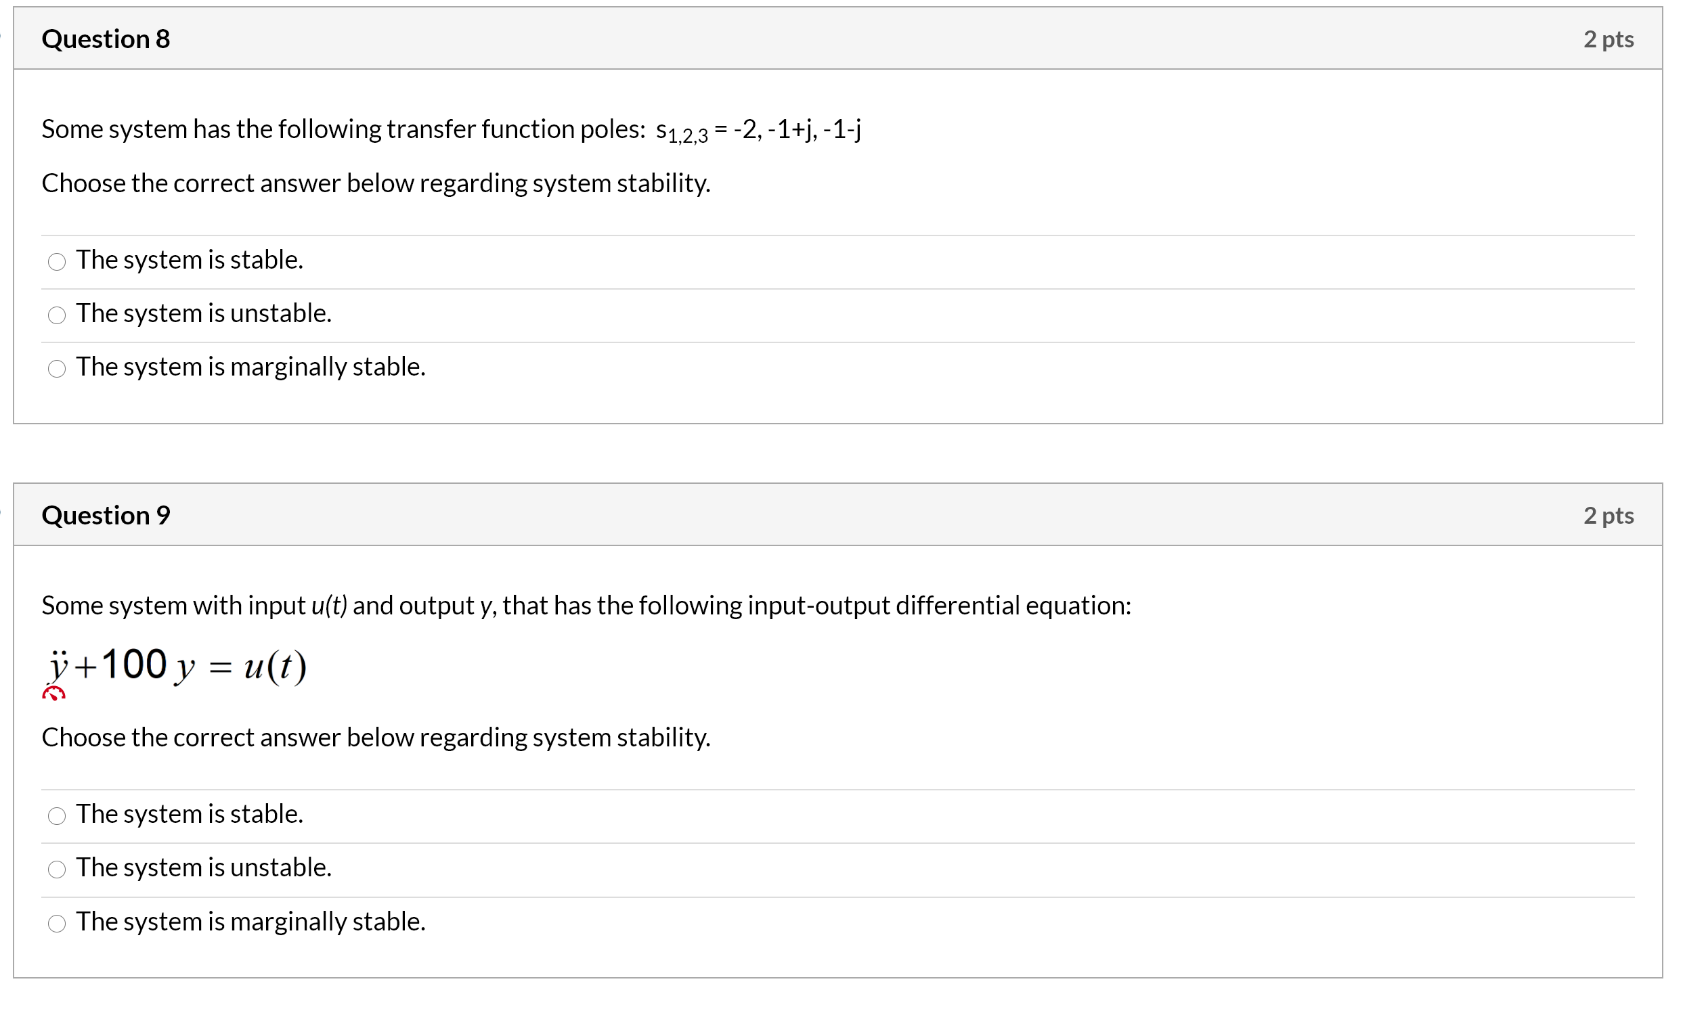Click the 2 pts label of Question 8
The image size is (1685, 1013).
click(1608, 39)
